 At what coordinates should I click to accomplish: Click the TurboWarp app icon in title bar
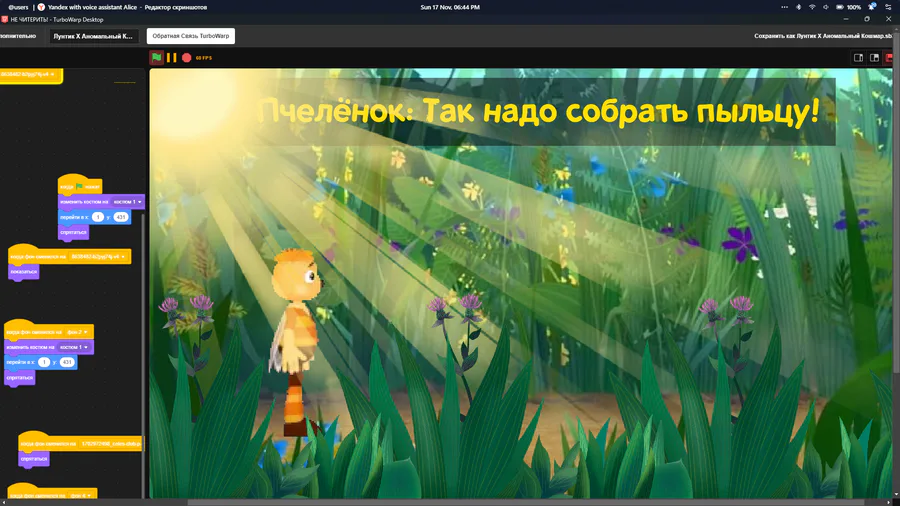[5, 20]
